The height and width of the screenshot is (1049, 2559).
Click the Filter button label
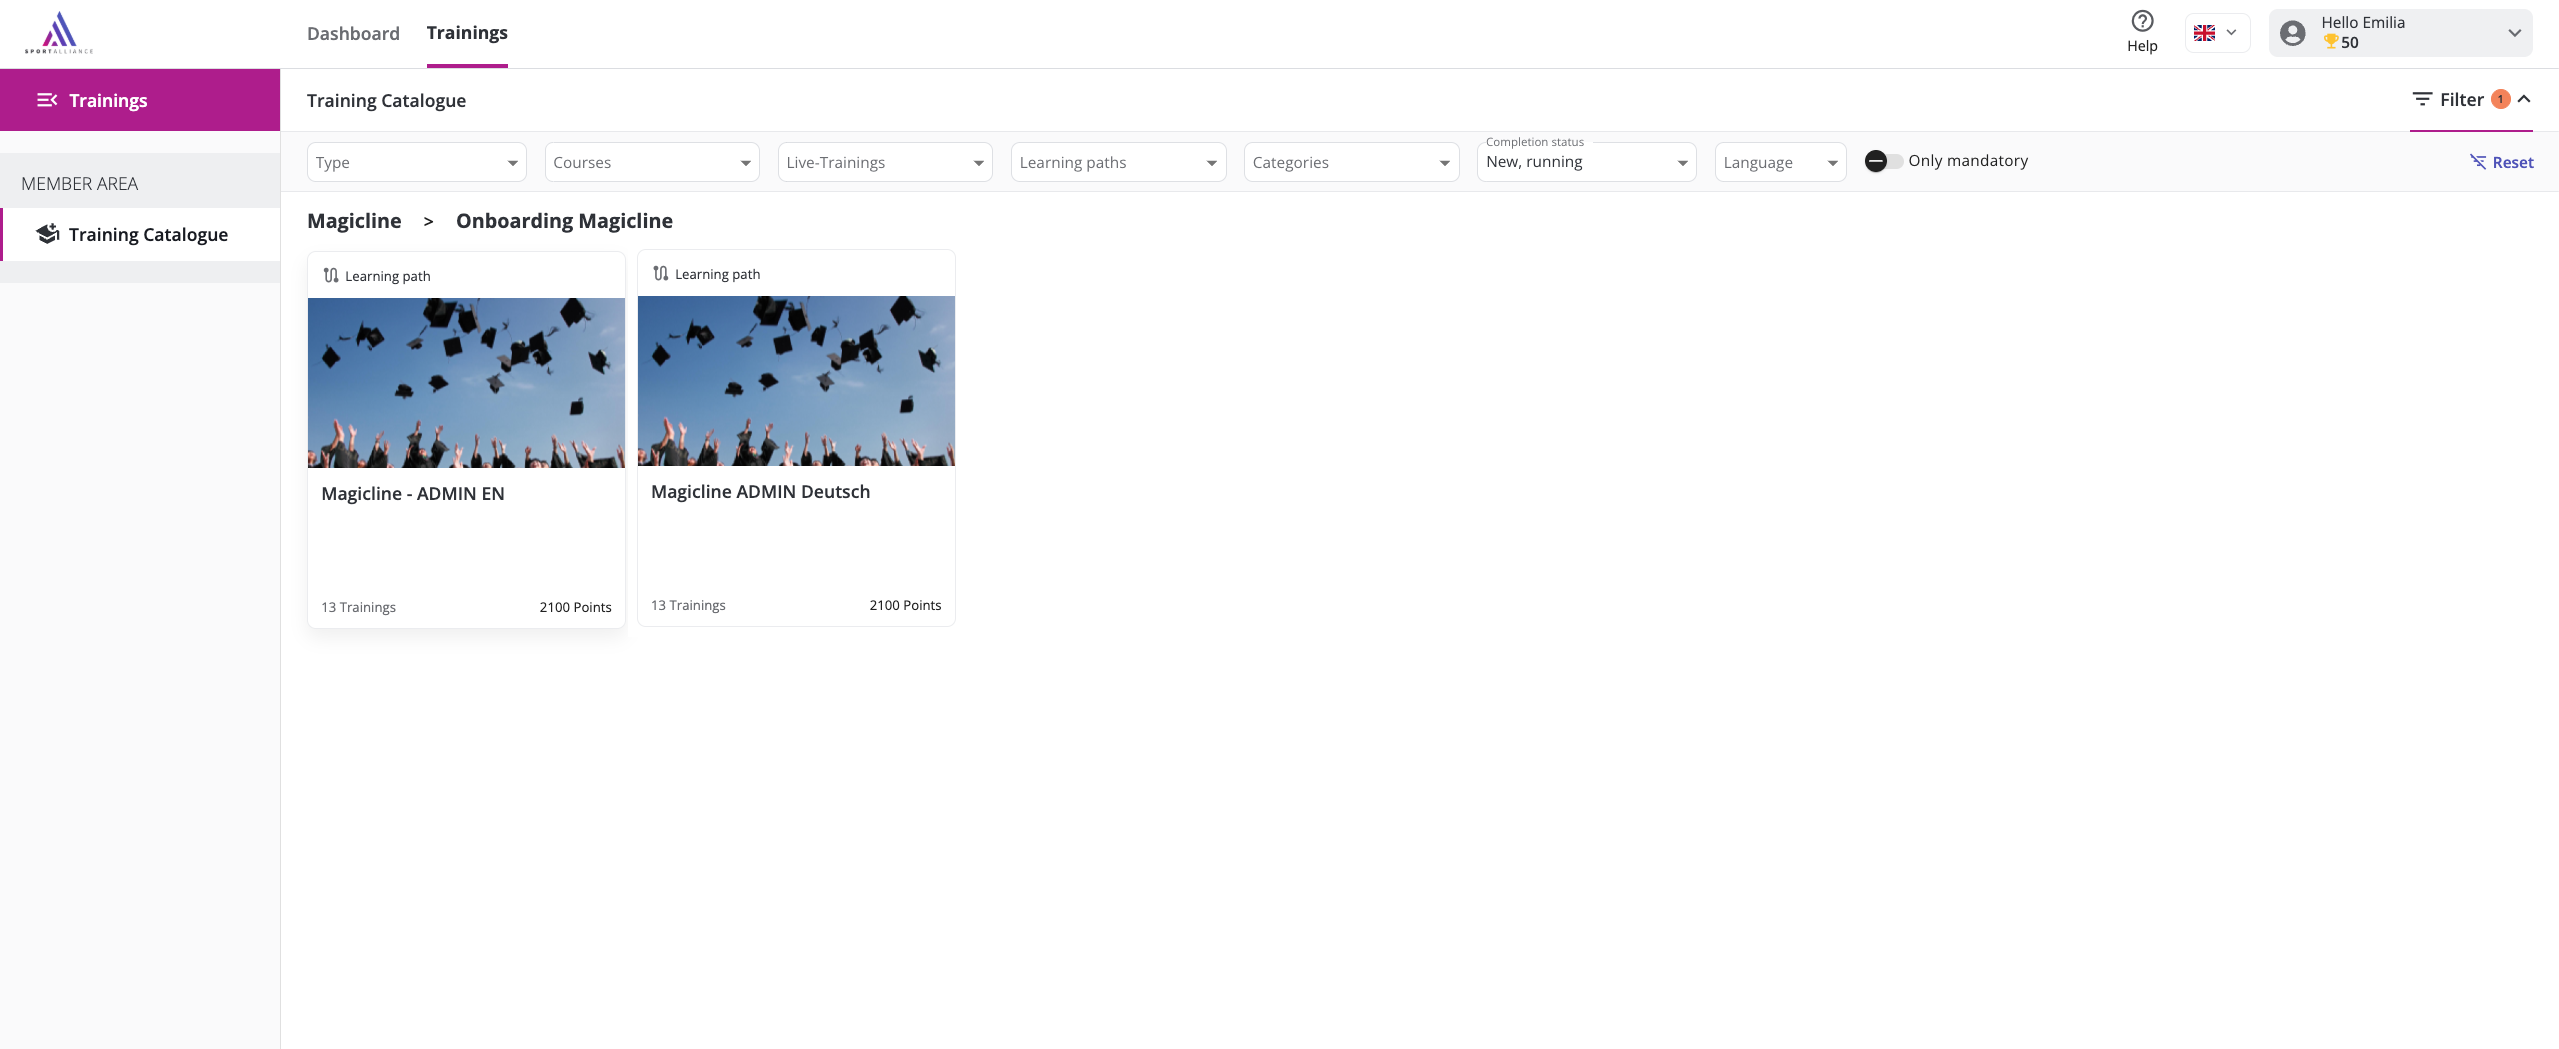click(2461, 99)
